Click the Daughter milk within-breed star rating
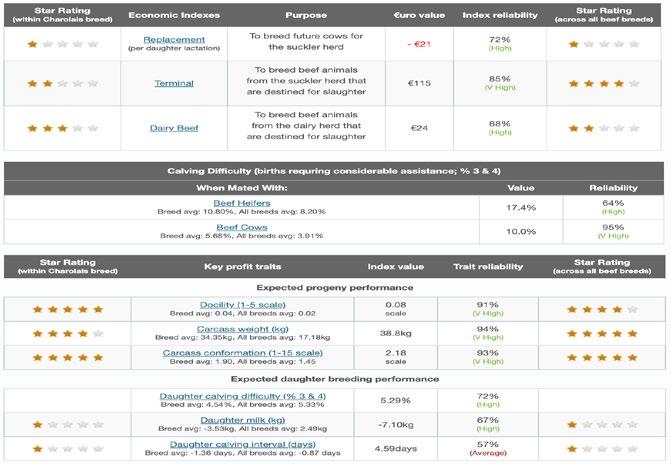 point(68,424)
